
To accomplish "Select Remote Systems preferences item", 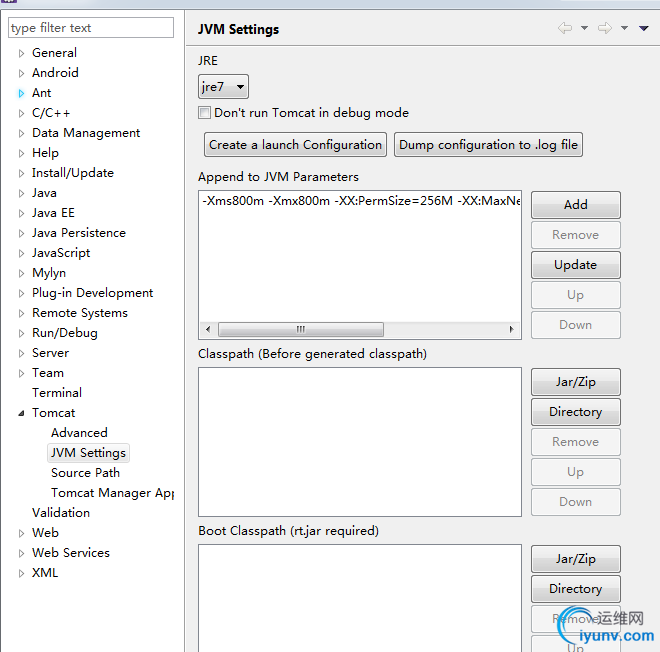I will (80, 313).
